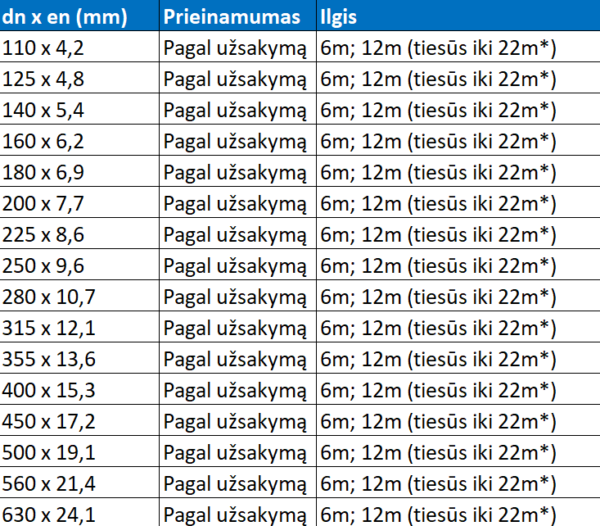Image resolution: width=600 pixels, height=526 pixels.
Task: Select the 355 x 13,6 cell
Action: click(79, 358)
